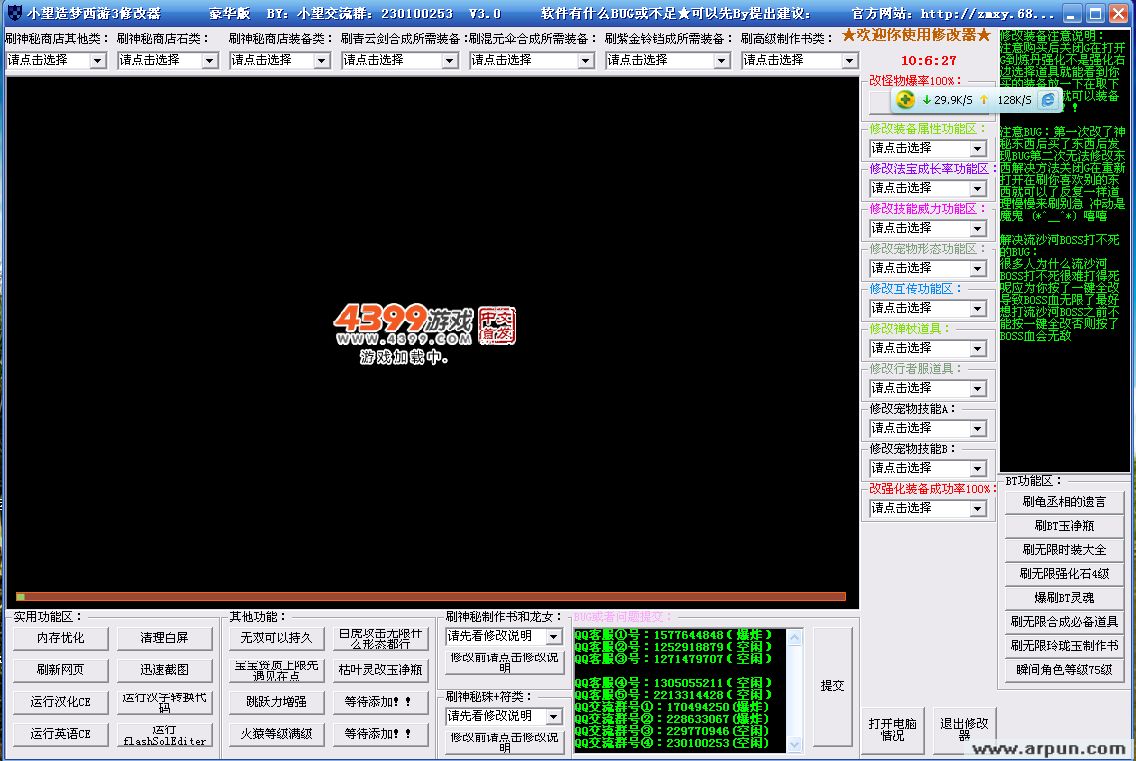Click the 火猿等级满级 button
This screenshot has width=1136, height=761.
pos(276,734)
